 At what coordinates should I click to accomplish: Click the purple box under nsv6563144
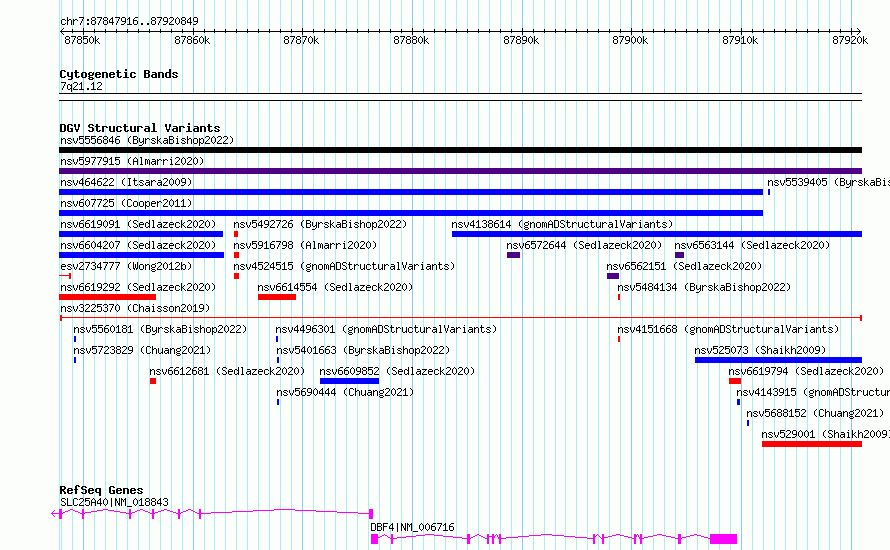pyautogui.click(x=679, y=255)
